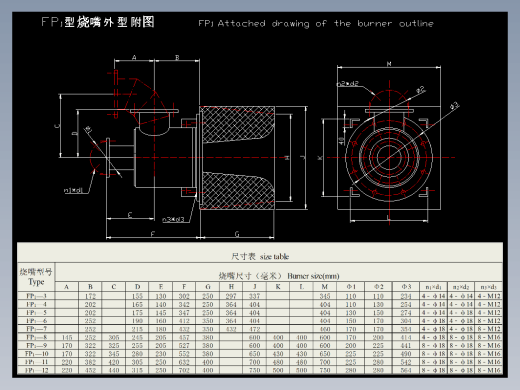Click the dimension letter 'M' above the front view
The image size is (520, 390).
coord(389,64)
